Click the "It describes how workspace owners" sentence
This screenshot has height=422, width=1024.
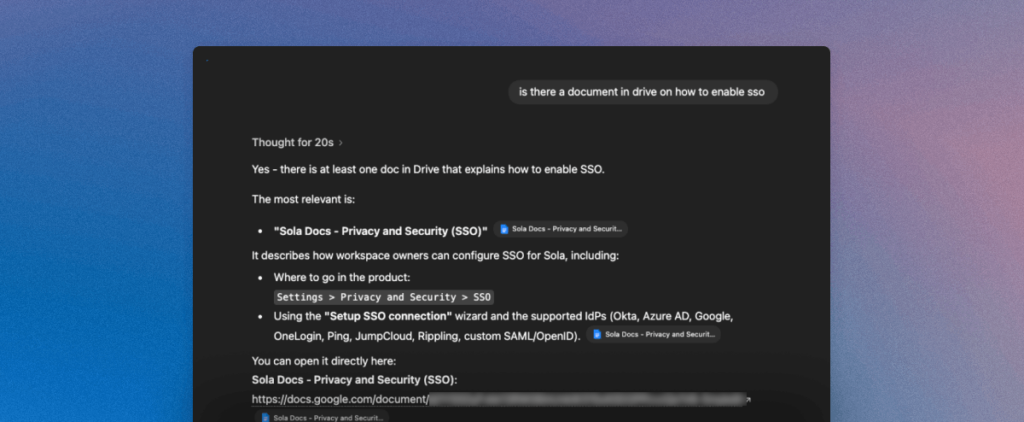pyautogui.click(x=435, y=255)
